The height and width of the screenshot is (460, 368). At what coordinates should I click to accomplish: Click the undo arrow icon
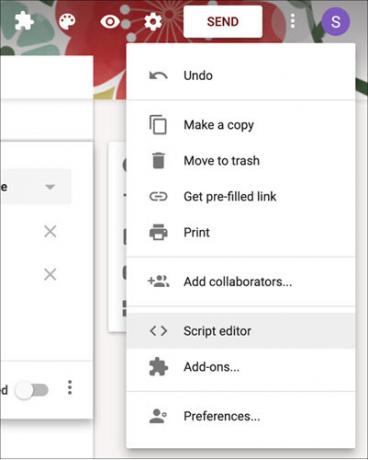[158, 76]
